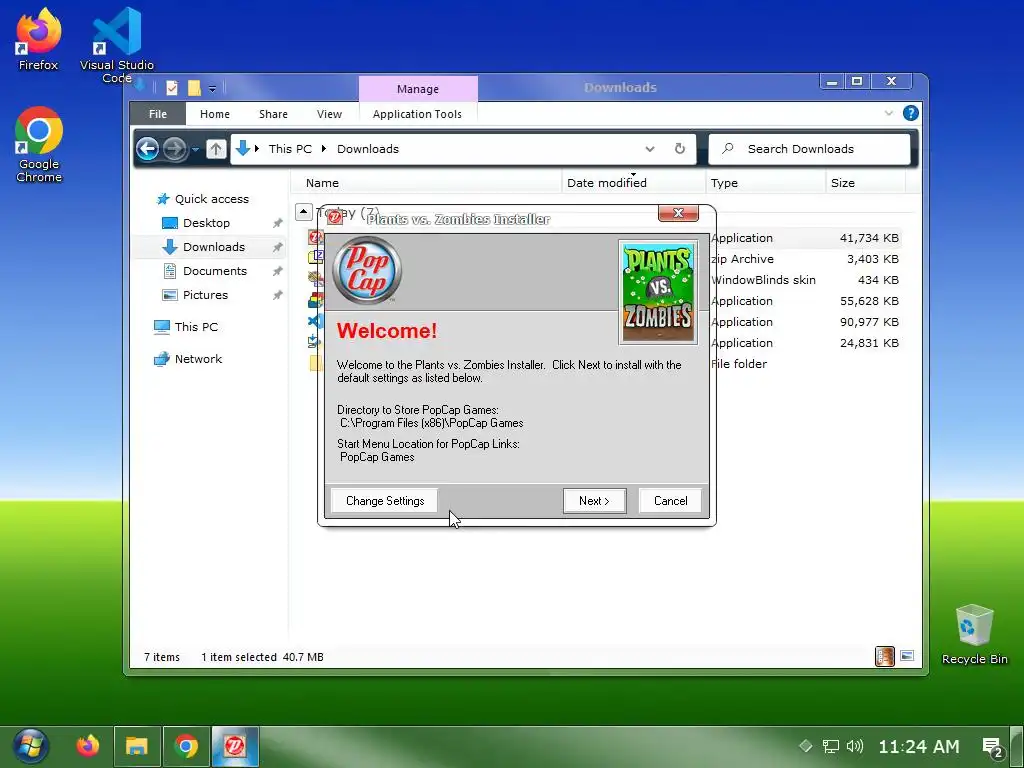Click the 90,977 KB size cell
This screenshot has width=1024, height=768.
[x=869, y=322]
